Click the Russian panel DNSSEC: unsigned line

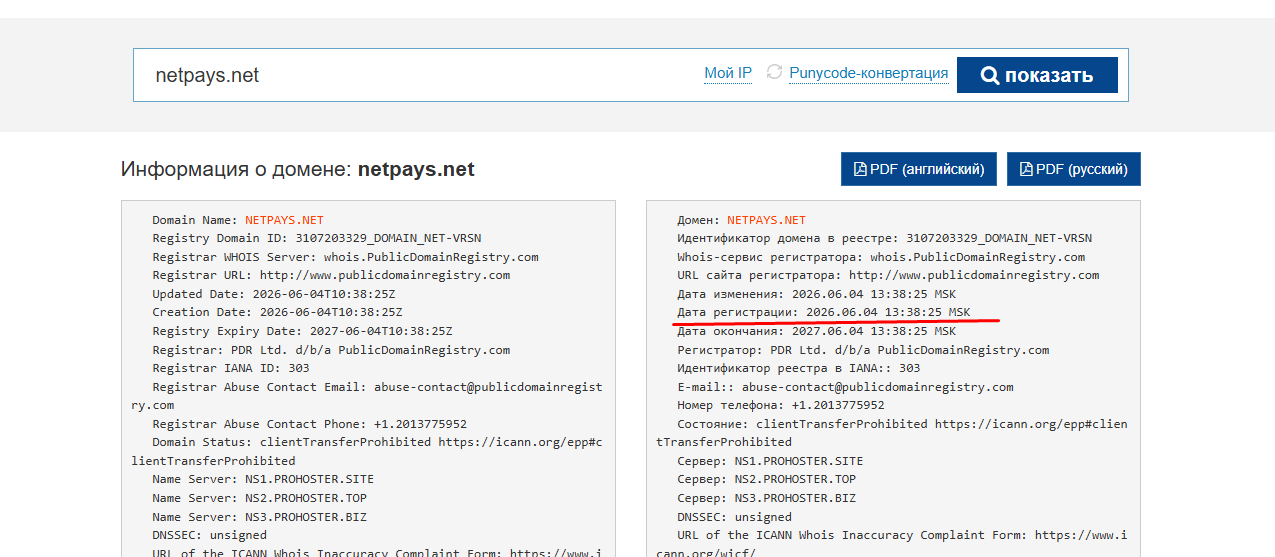(734, 516)
